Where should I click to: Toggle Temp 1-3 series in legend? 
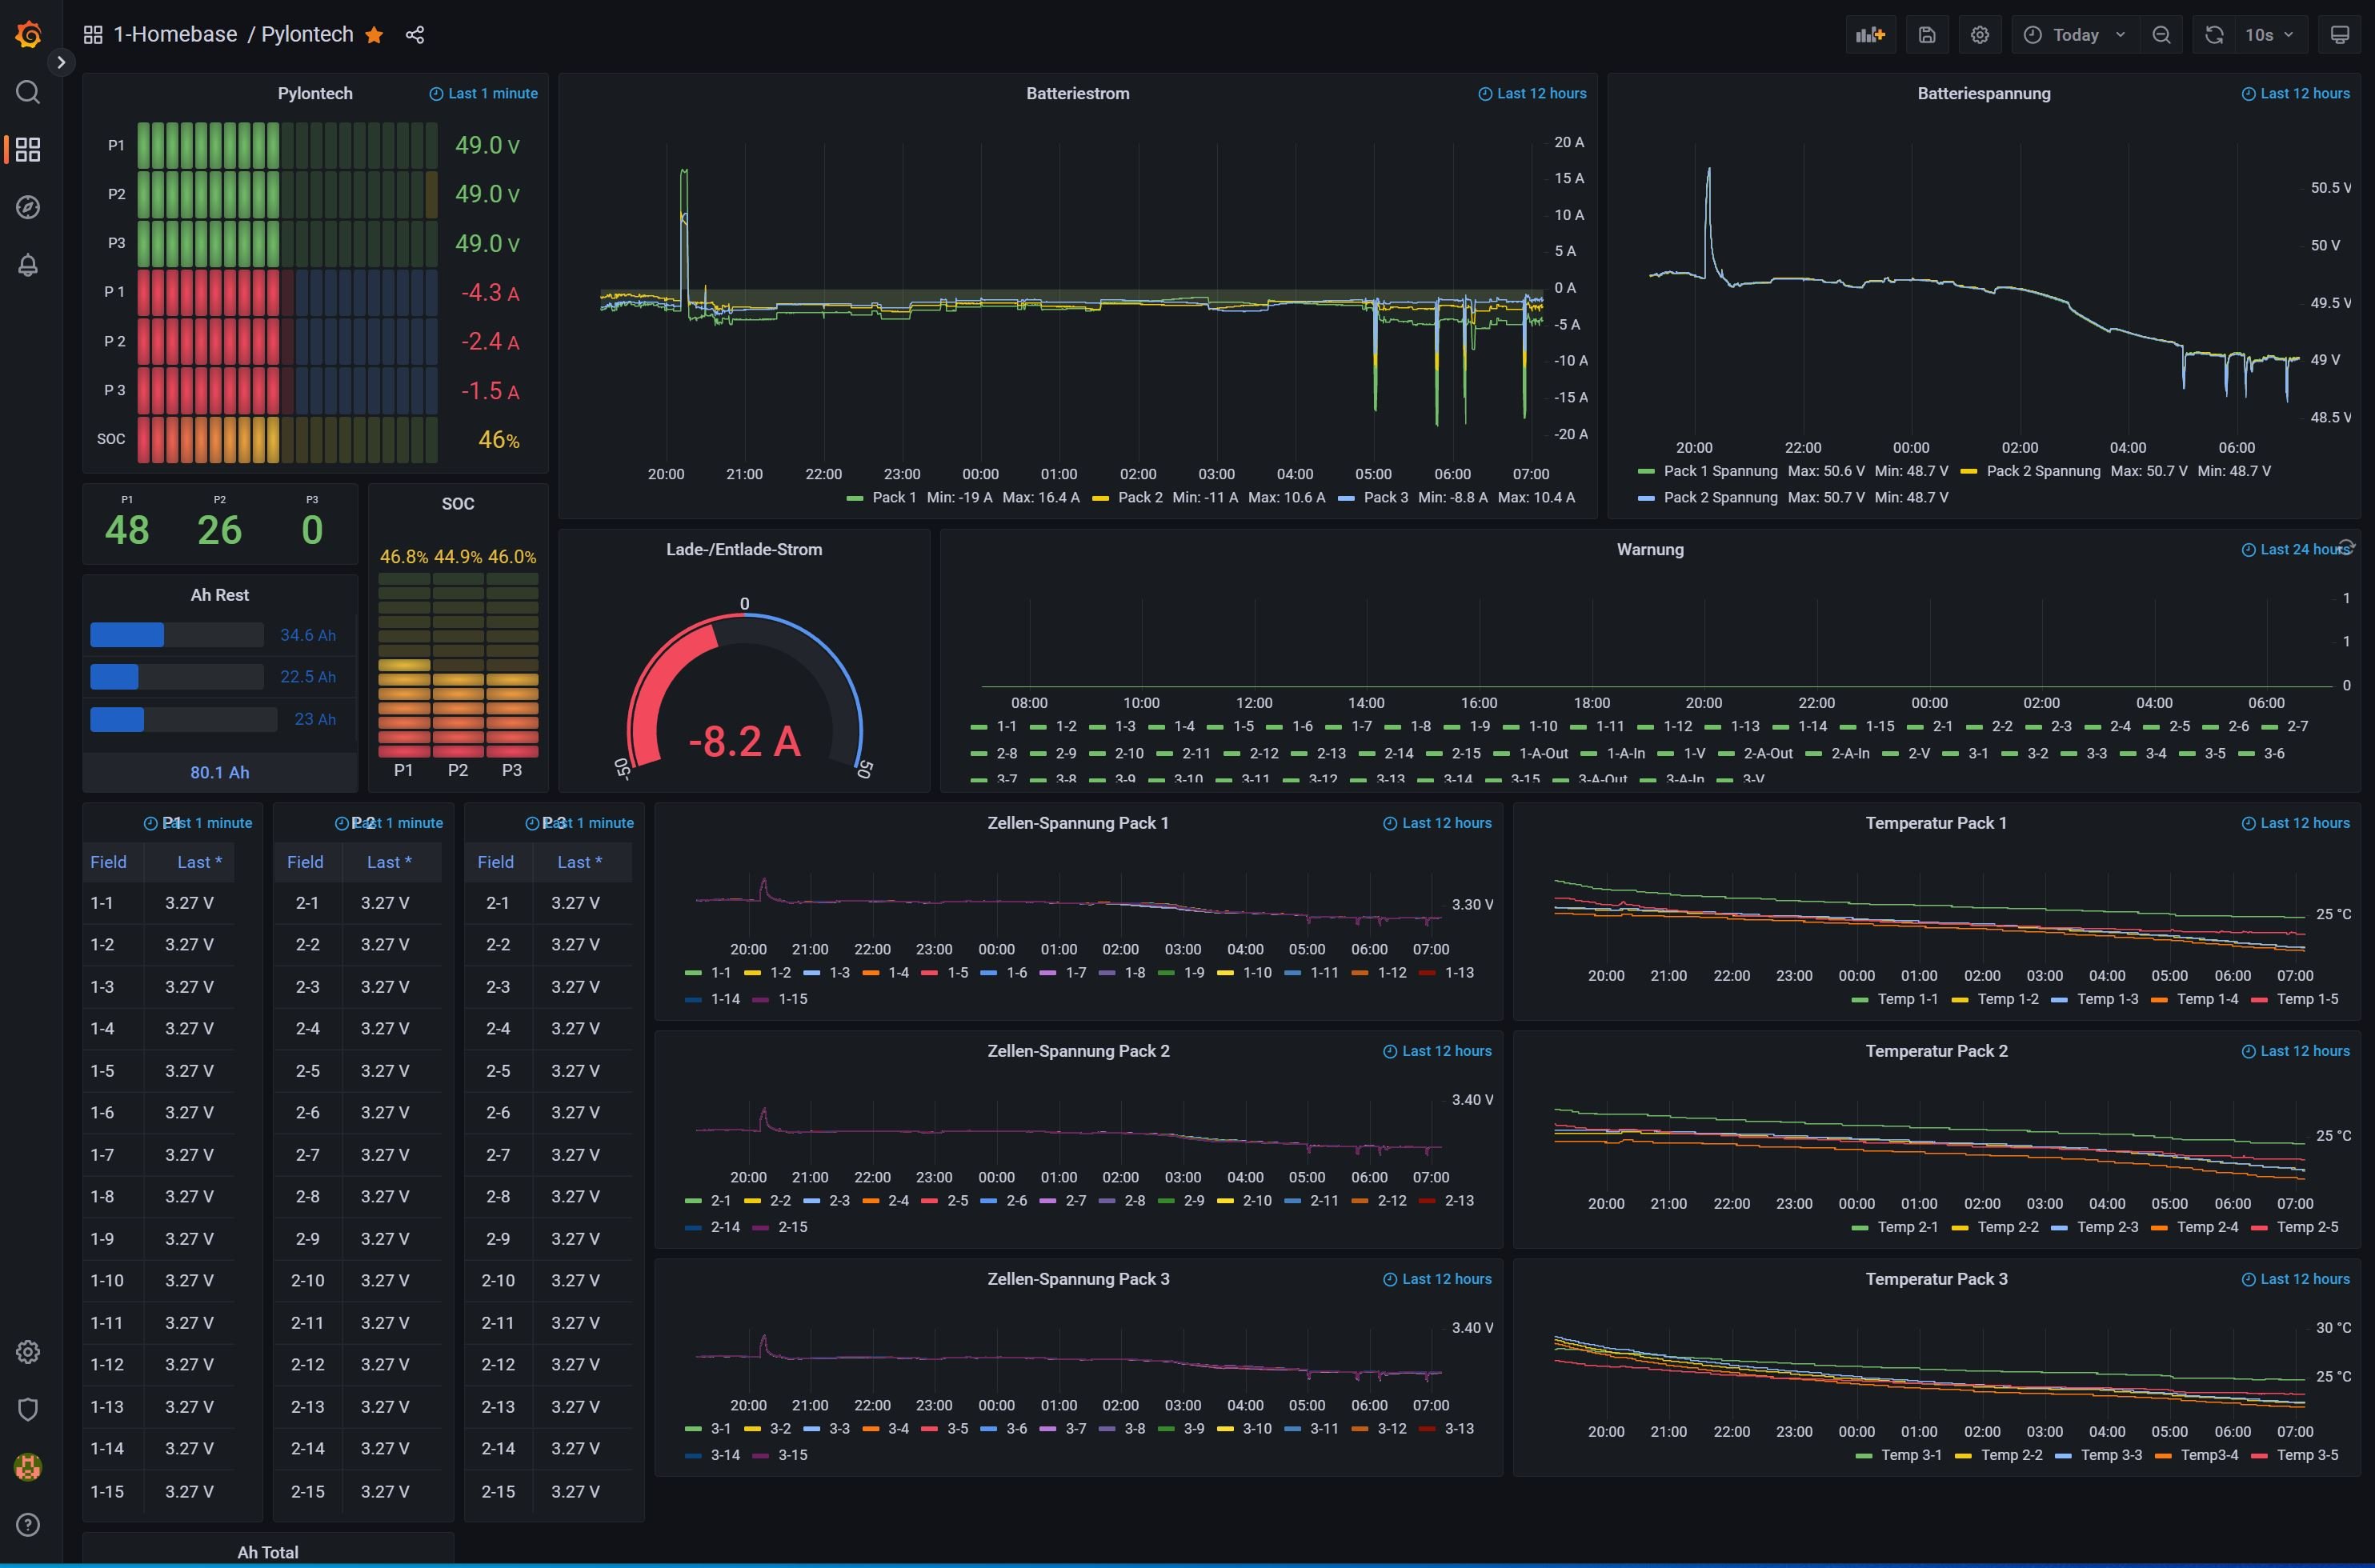(x=2106, y=999)
